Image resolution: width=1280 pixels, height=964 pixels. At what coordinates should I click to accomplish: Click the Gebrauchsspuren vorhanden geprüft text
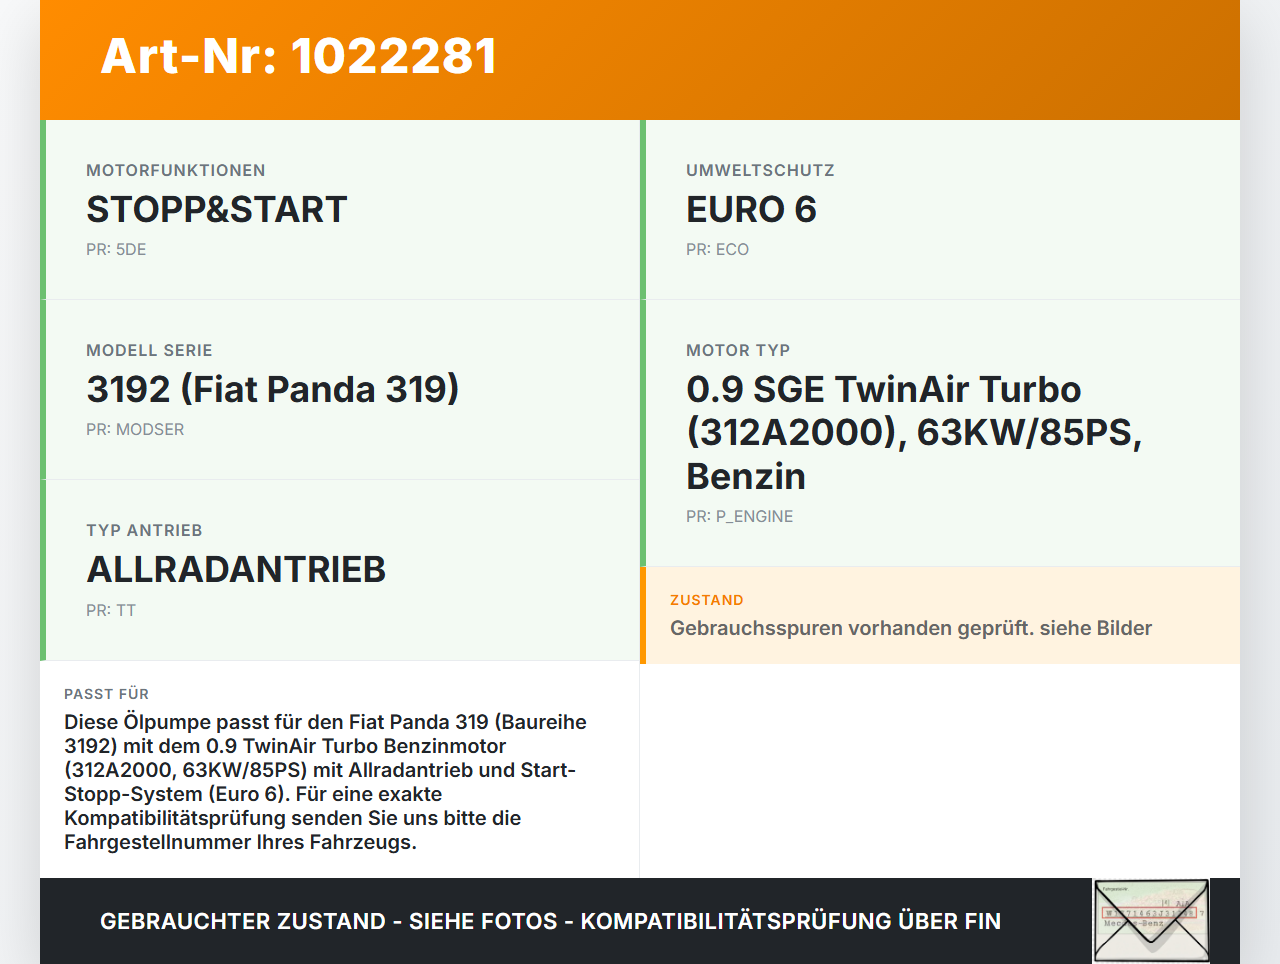pos(911,628)
